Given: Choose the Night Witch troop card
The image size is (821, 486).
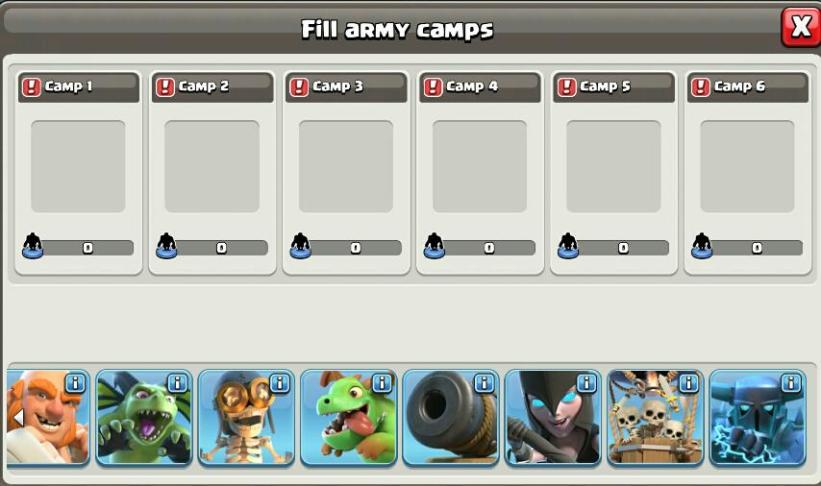Looking at the screenshot, I should [x=553, y=417].
